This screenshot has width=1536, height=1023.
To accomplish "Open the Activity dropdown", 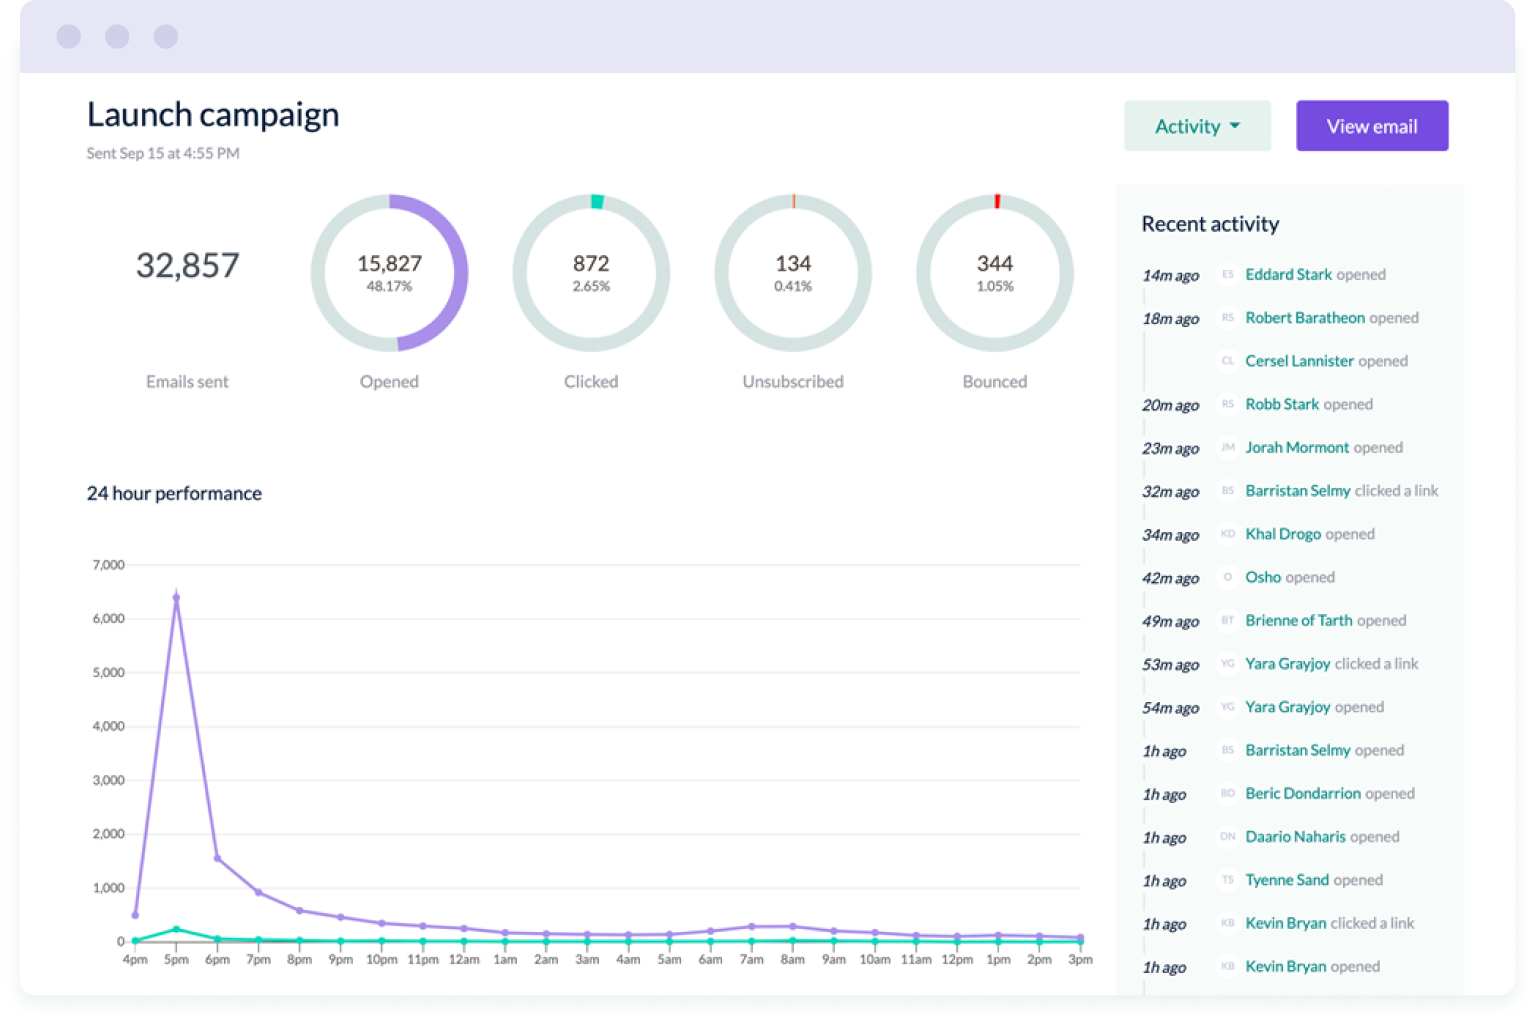I will pyautogui.click(x=1197, y=125).
